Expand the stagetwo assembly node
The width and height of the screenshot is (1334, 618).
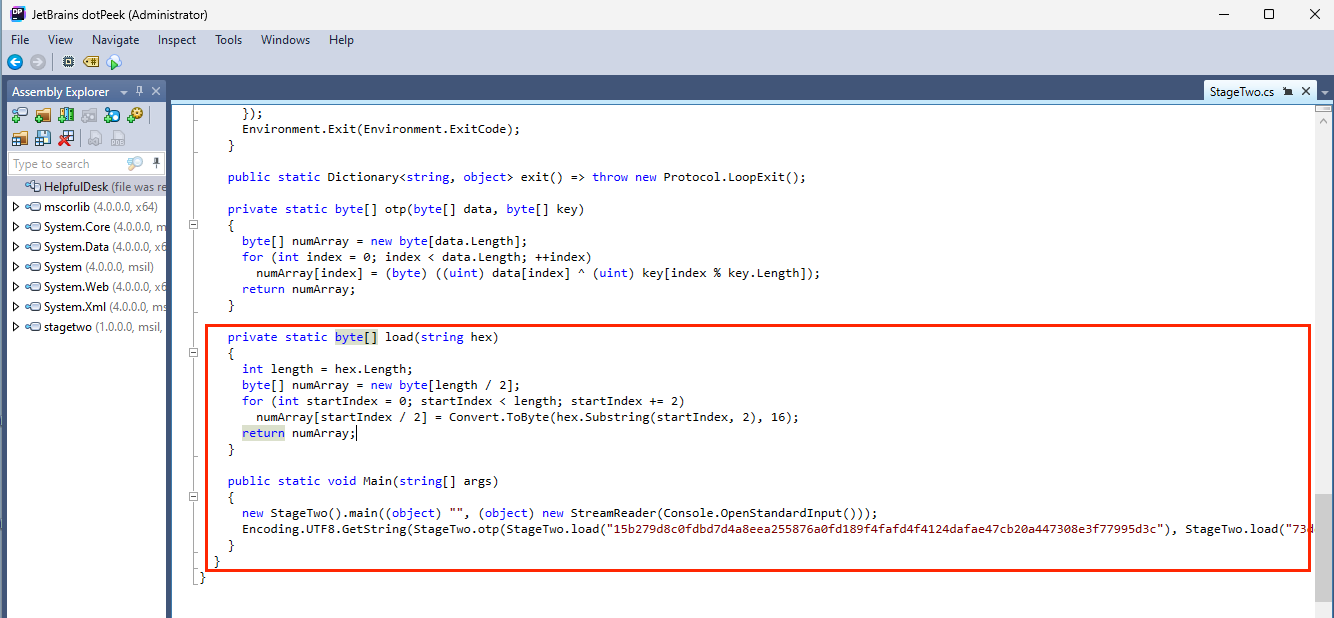(14, 326)
